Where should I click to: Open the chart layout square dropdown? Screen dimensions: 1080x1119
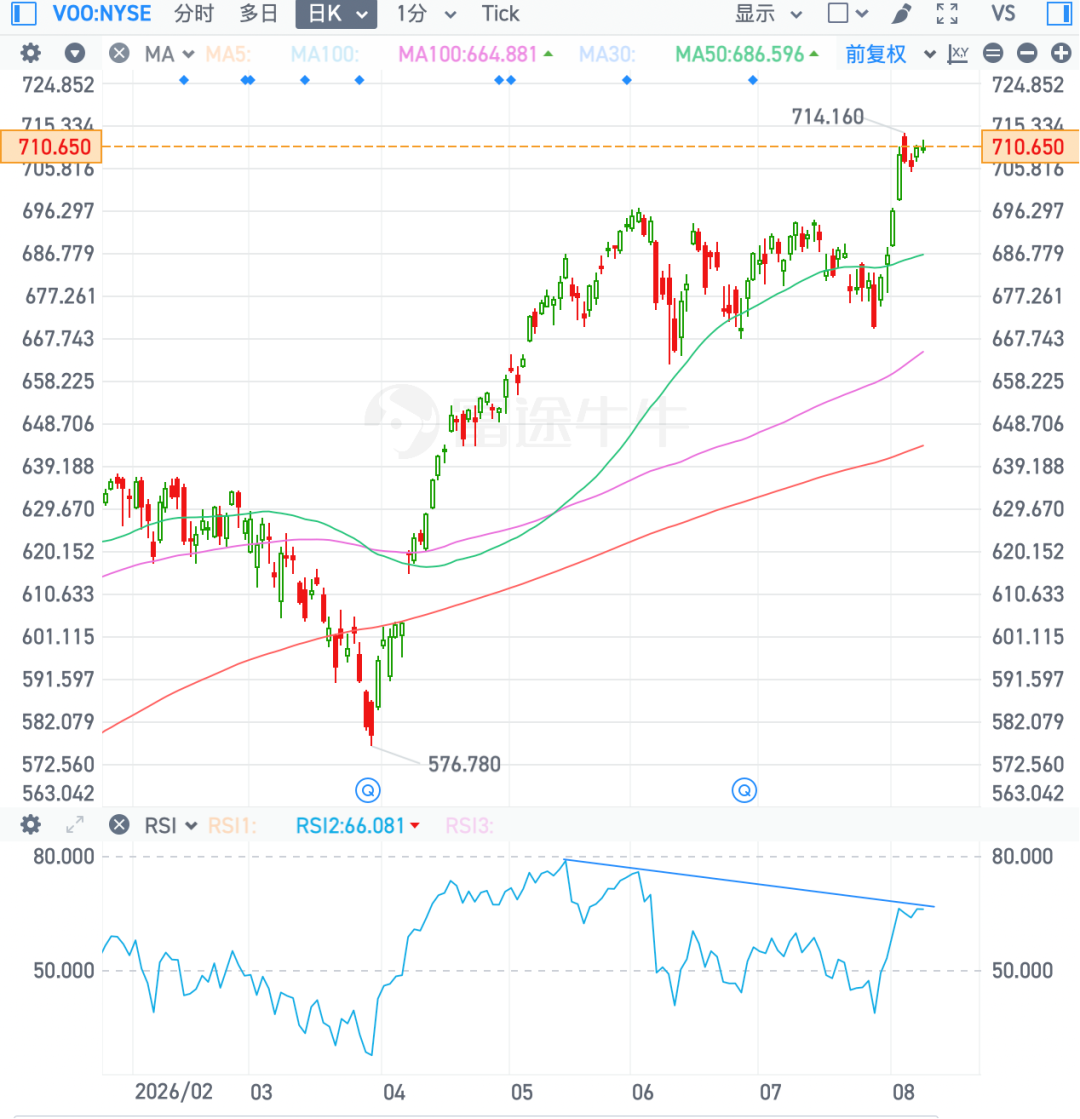(848, 14)
